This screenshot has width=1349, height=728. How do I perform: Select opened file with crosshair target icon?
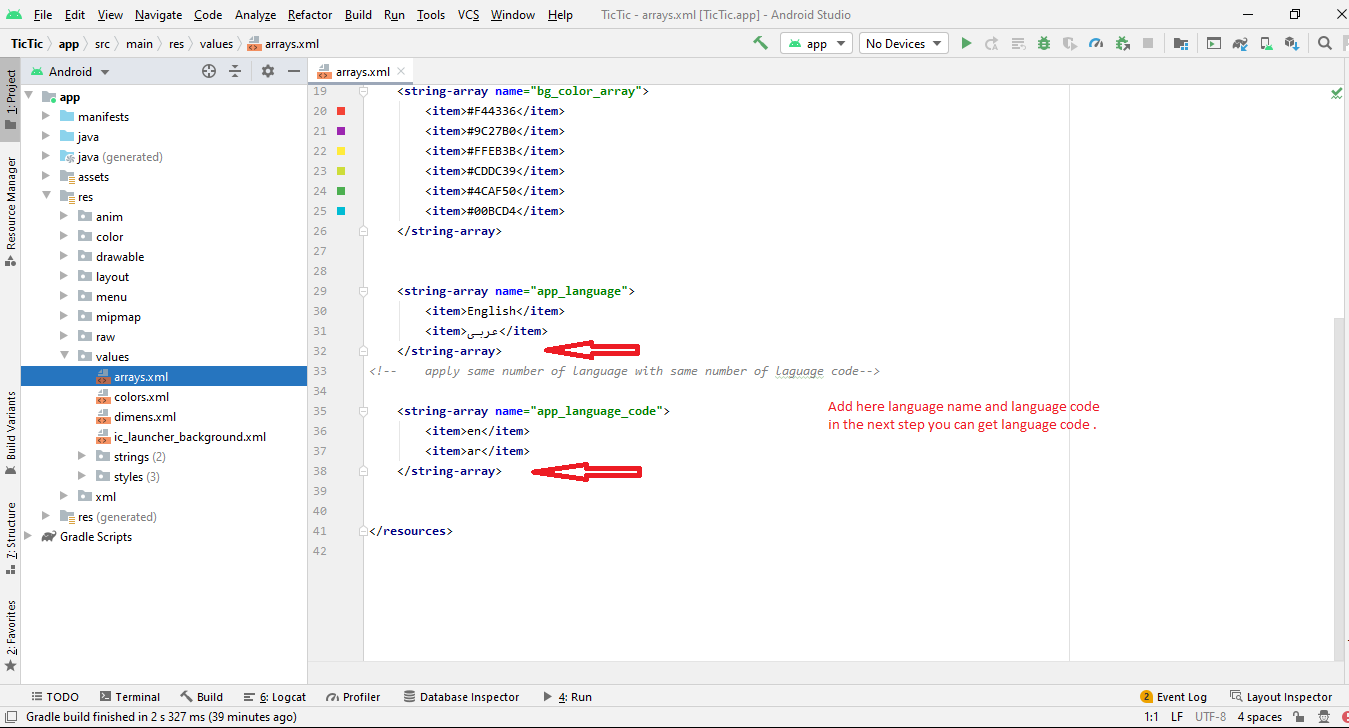209,71
